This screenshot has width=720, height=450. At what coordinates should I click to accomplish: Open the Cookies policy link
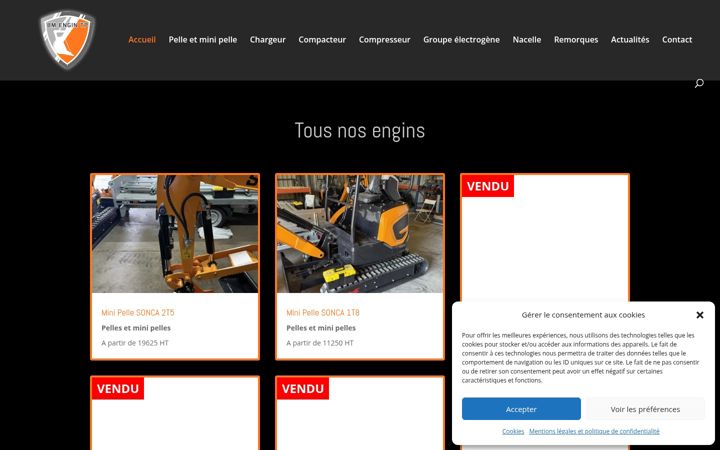[513, 431]
